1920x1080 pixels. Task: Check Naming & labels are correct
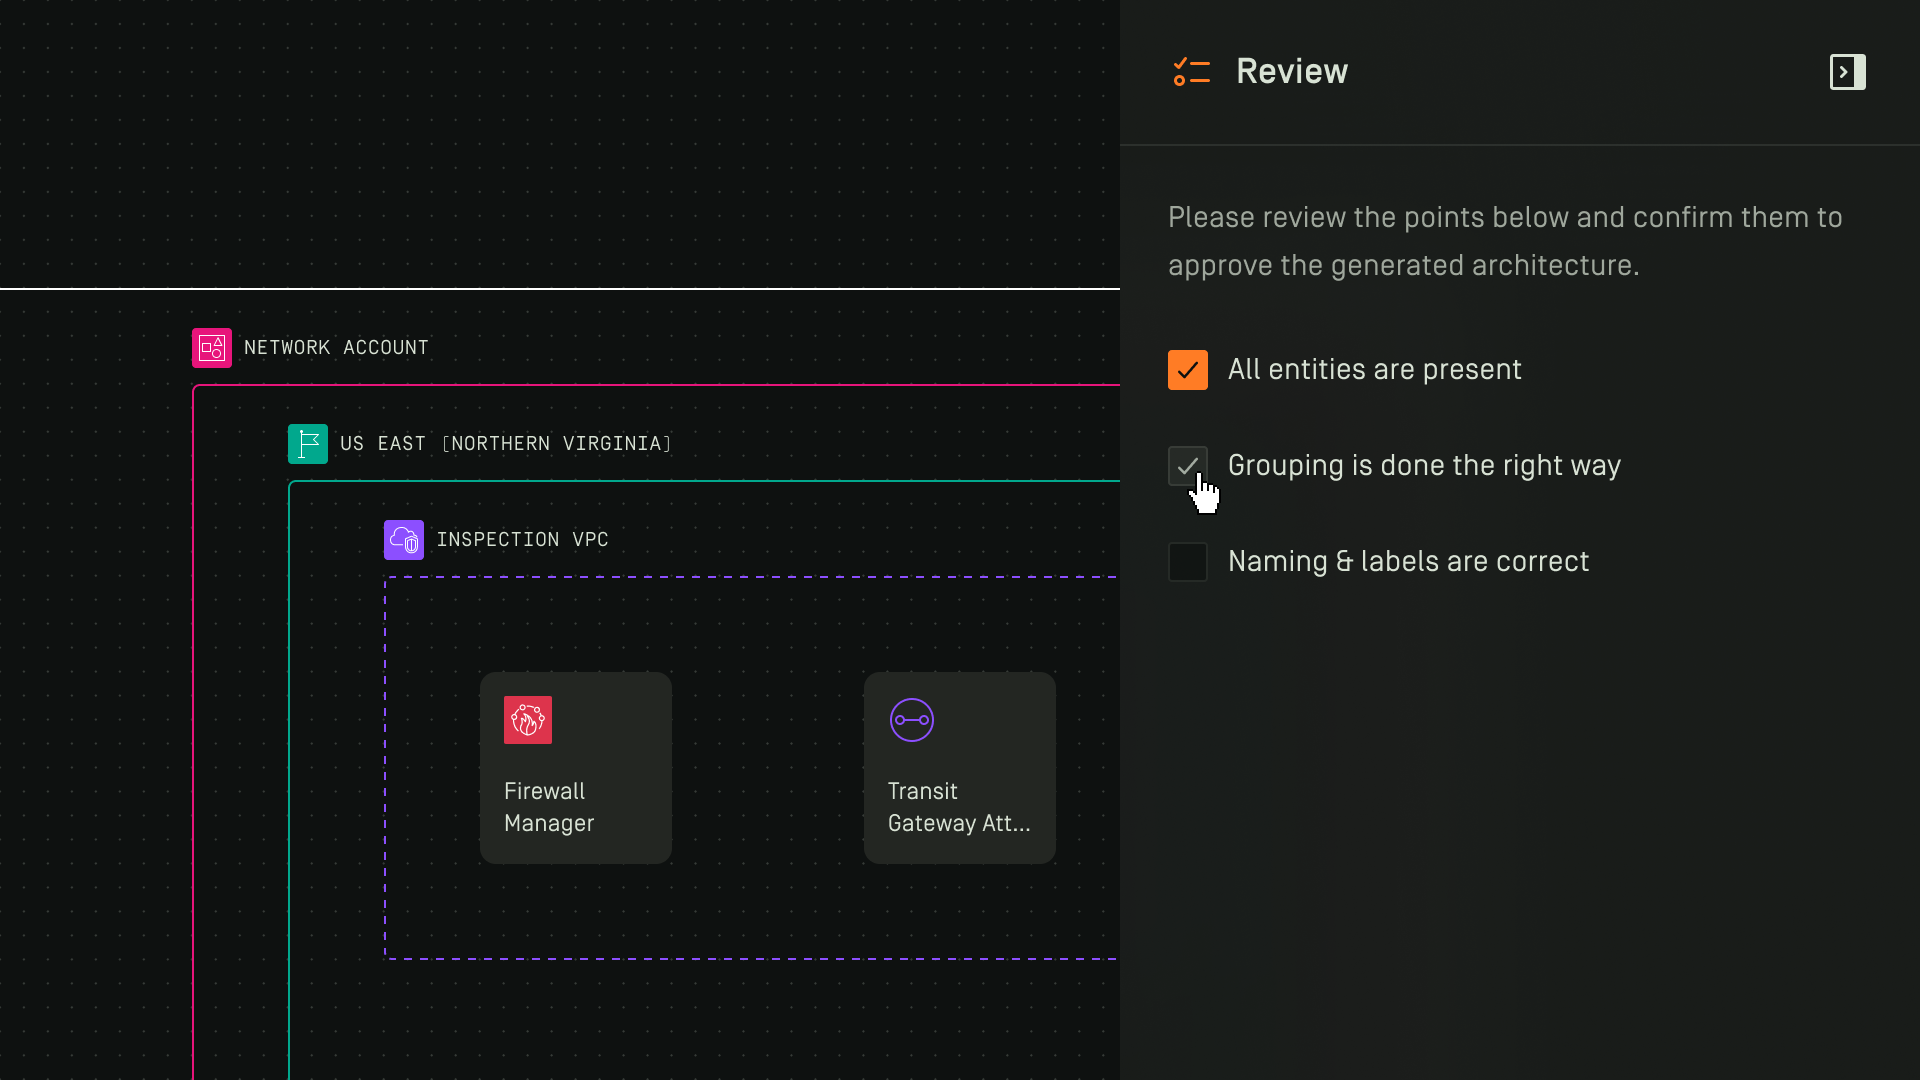coord(1187,562)
